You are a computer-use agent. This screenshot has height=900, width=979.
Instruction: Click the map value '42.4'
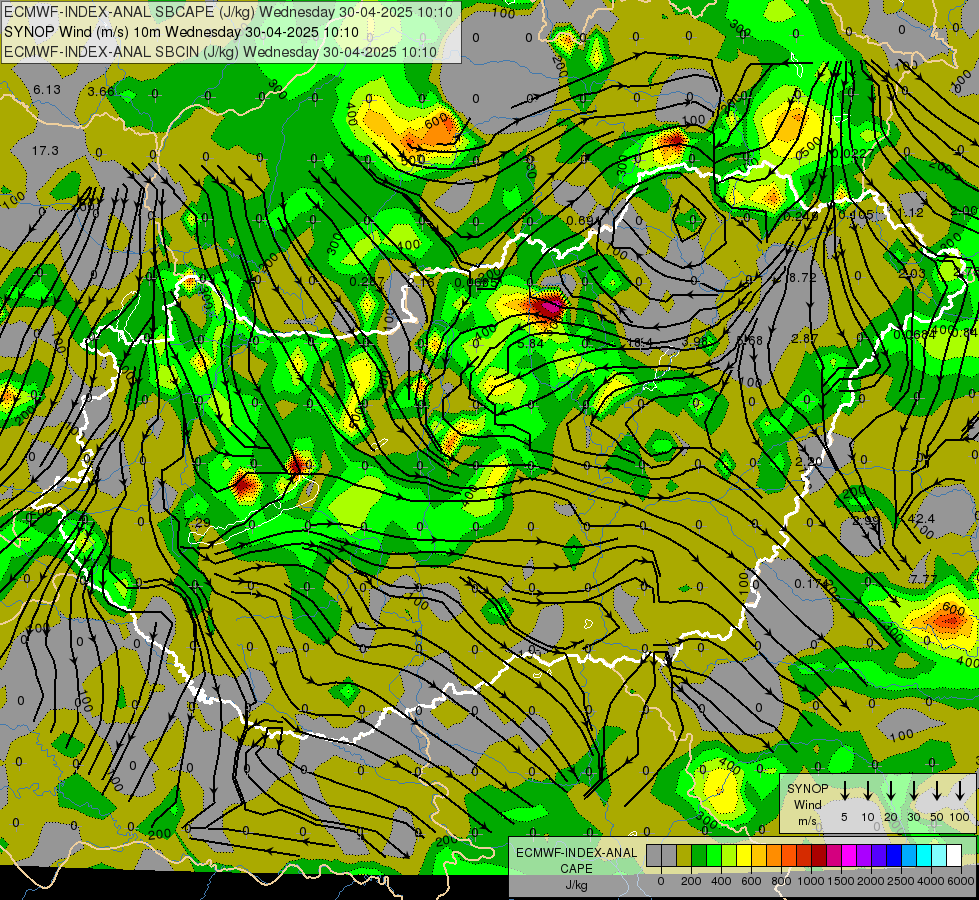pos(921,519)
